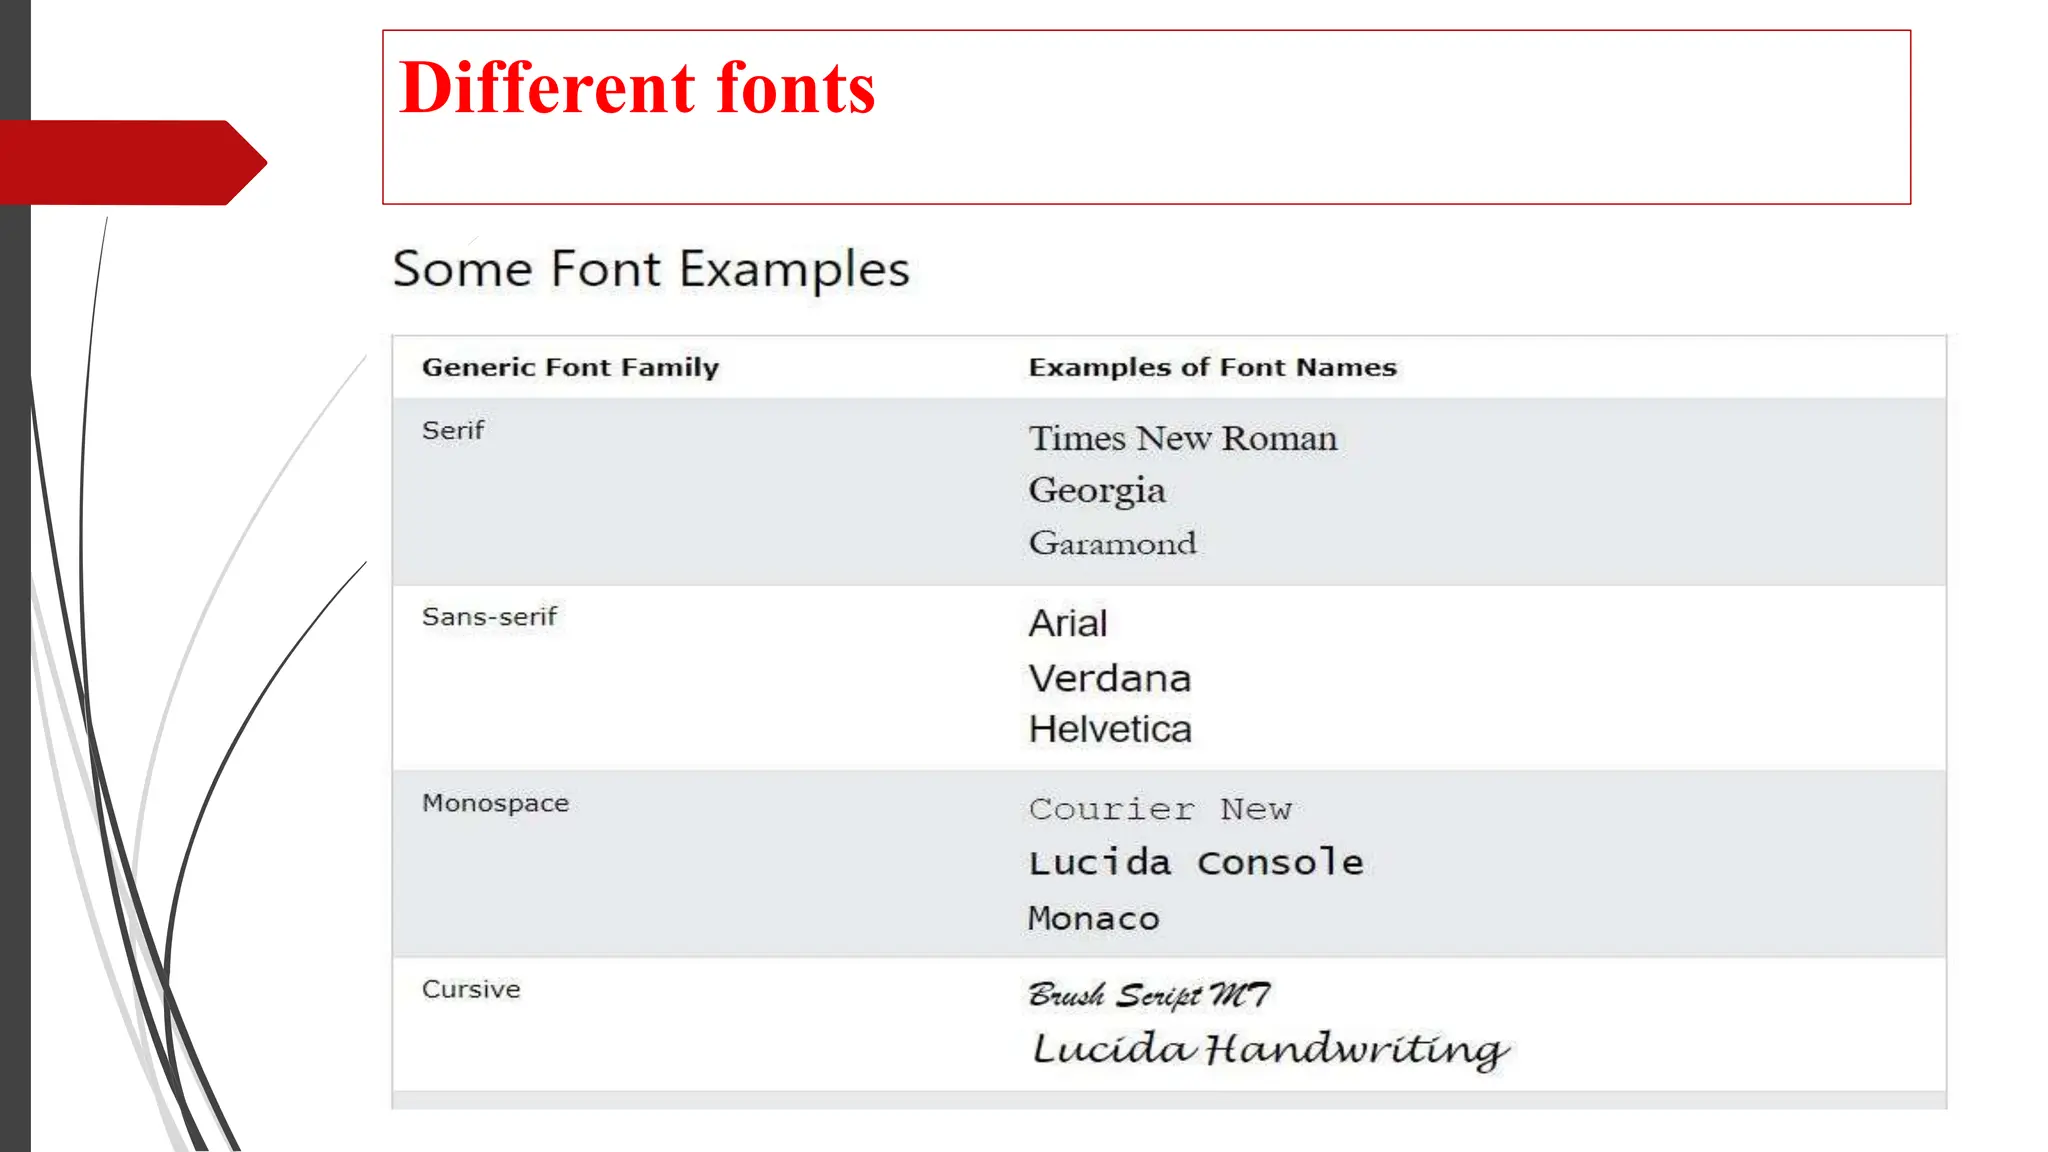
Task: Click the 'Monaco' font example
Action: 1094,917
